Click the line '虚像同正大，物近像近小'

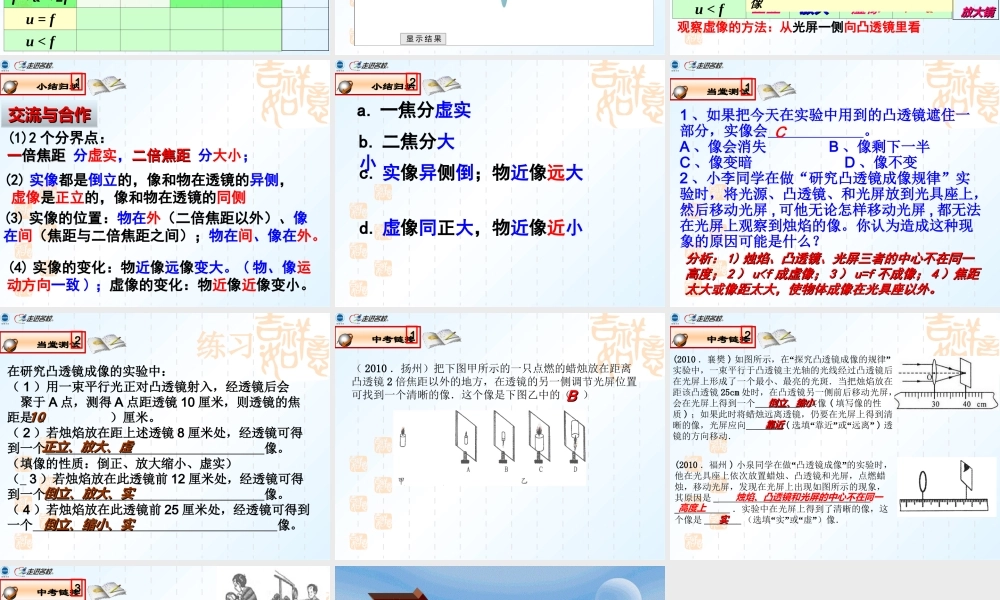tap(483, 228)
